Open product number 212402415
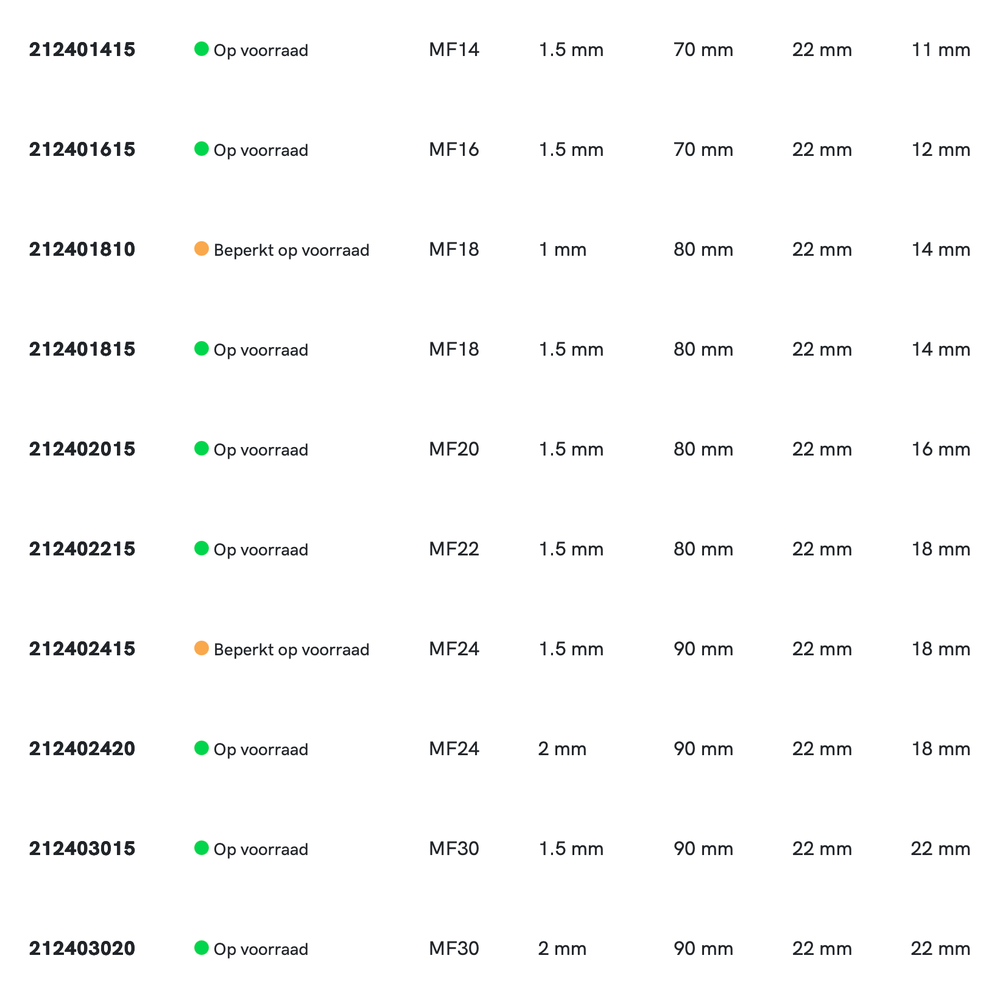Screen dimensions: 1000x1000 click(82, 649)
